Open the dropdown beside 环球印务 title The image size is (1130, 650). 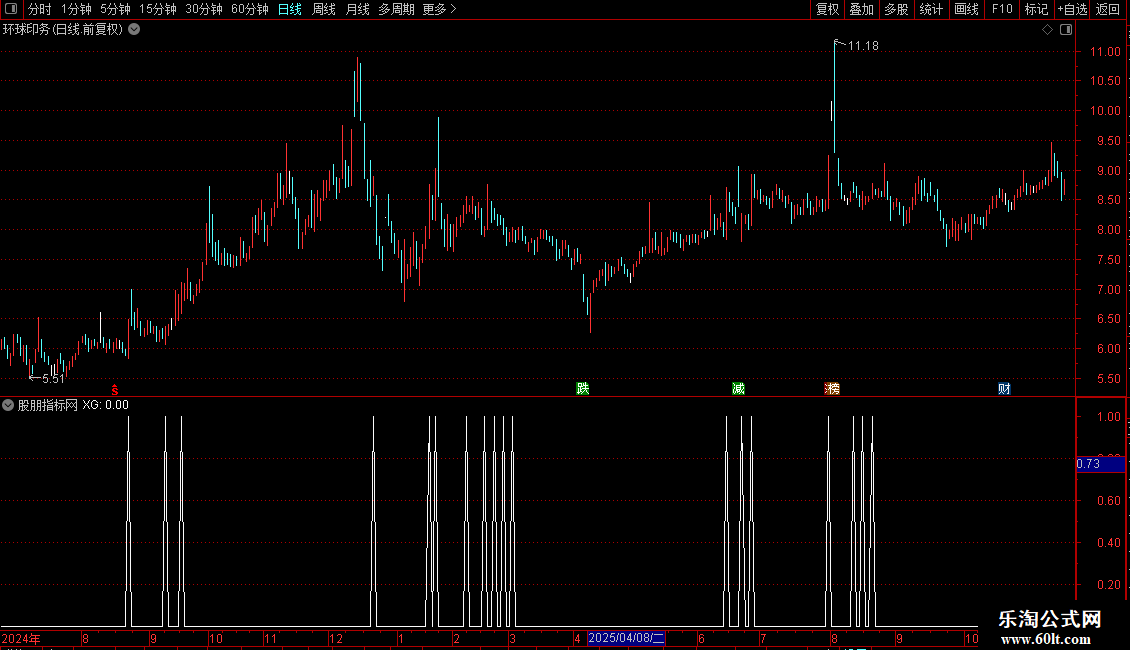pyautogui.click(x=134, y=29)
